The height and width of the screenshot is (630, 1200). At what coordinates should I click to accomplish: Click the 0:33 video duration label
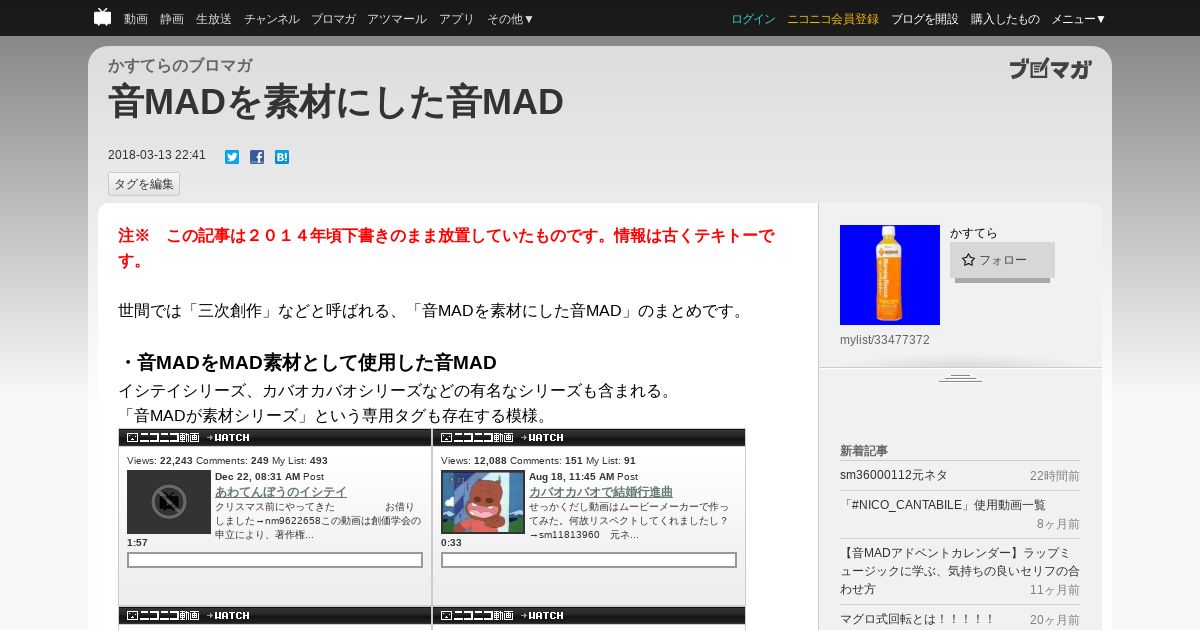pyautogui.click(x=451, y=542)
